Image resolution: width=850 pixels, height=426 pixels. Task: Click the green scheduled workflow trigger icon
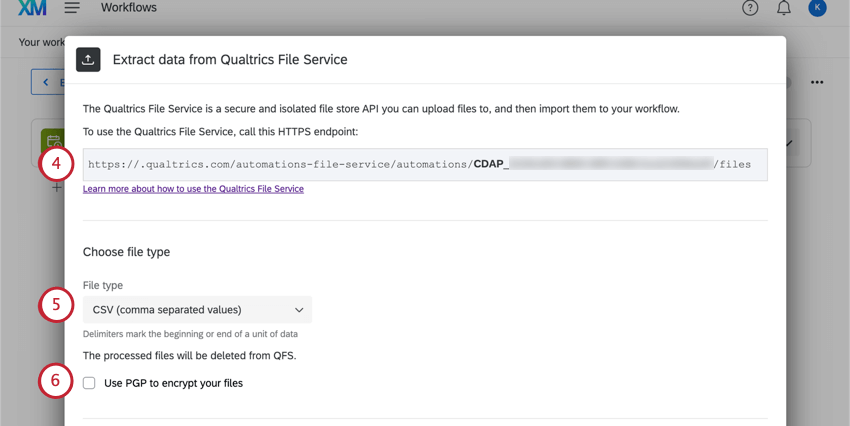(x=51, y=141)
